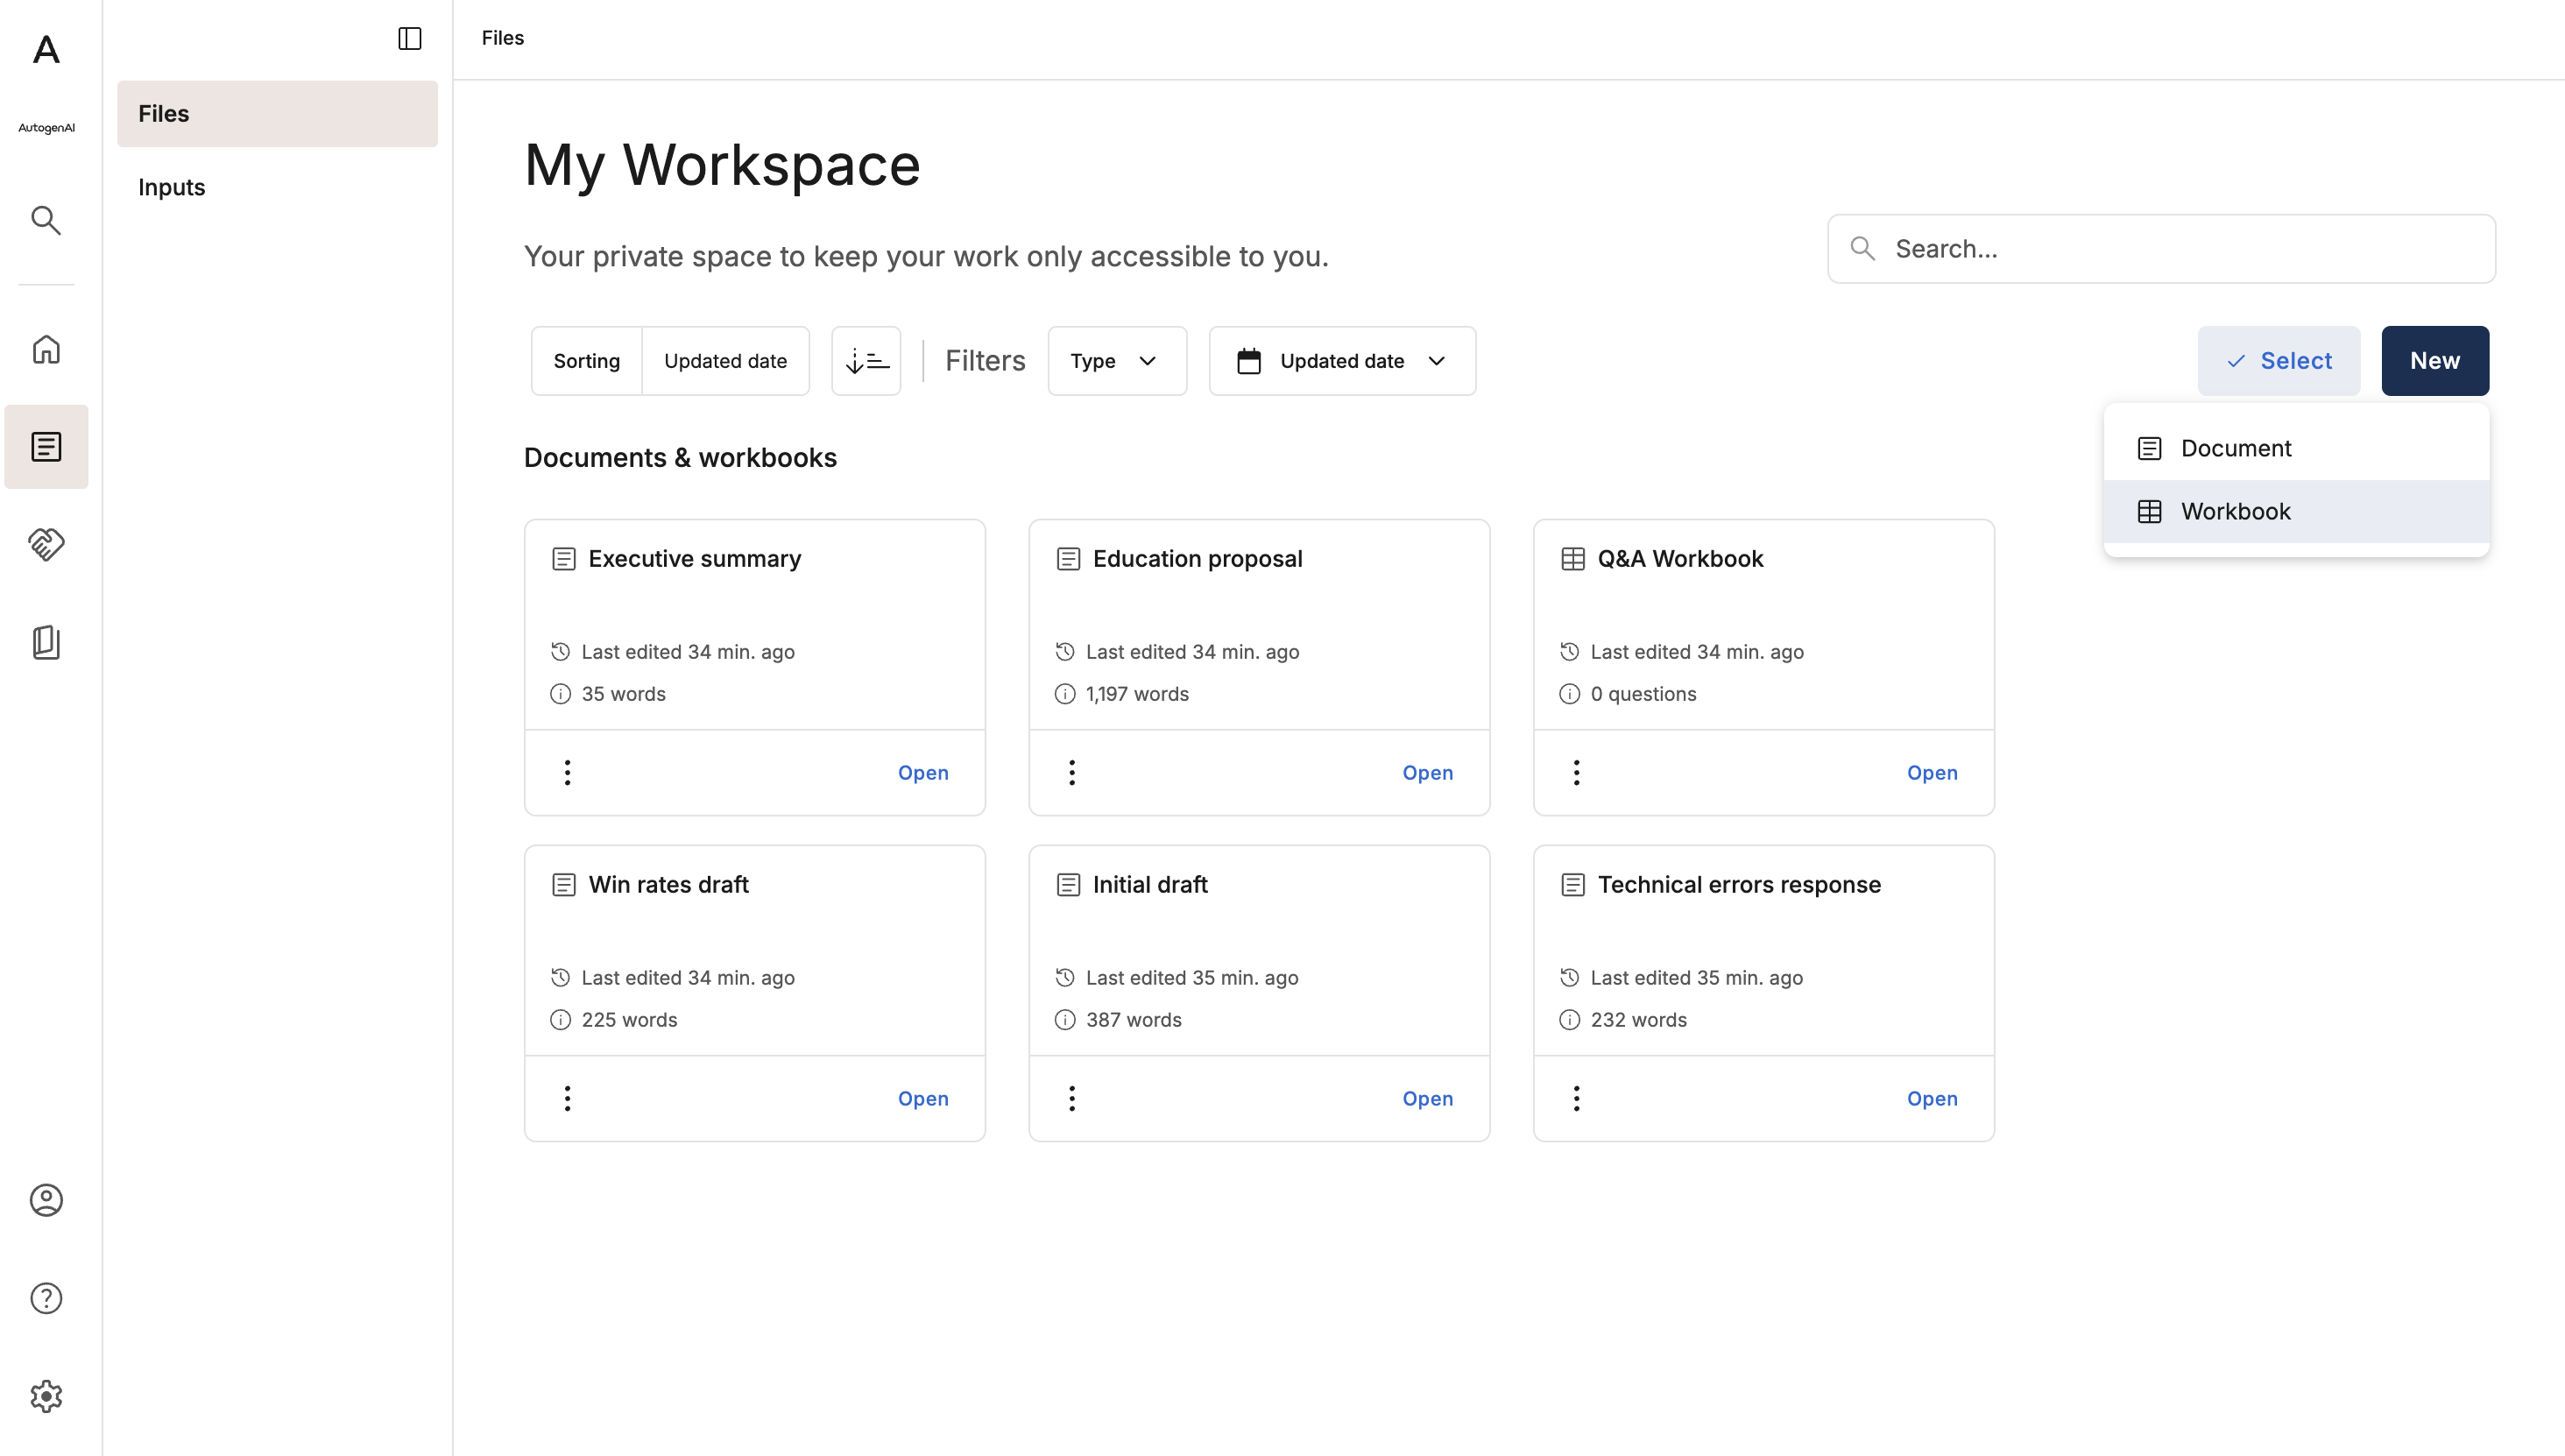
Task: Click the Files breadcrumb at top
Action: pos(503,38)
